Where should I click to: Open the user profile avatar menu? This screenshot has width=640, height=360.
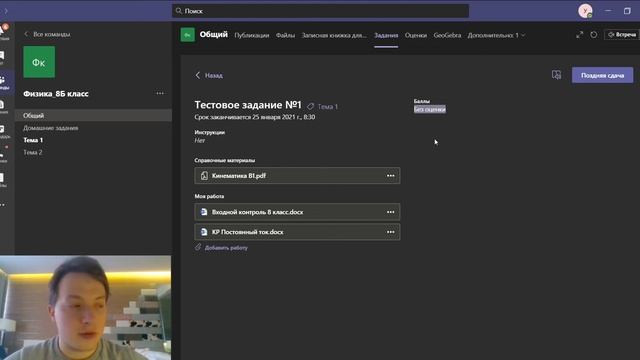point(585,11)
